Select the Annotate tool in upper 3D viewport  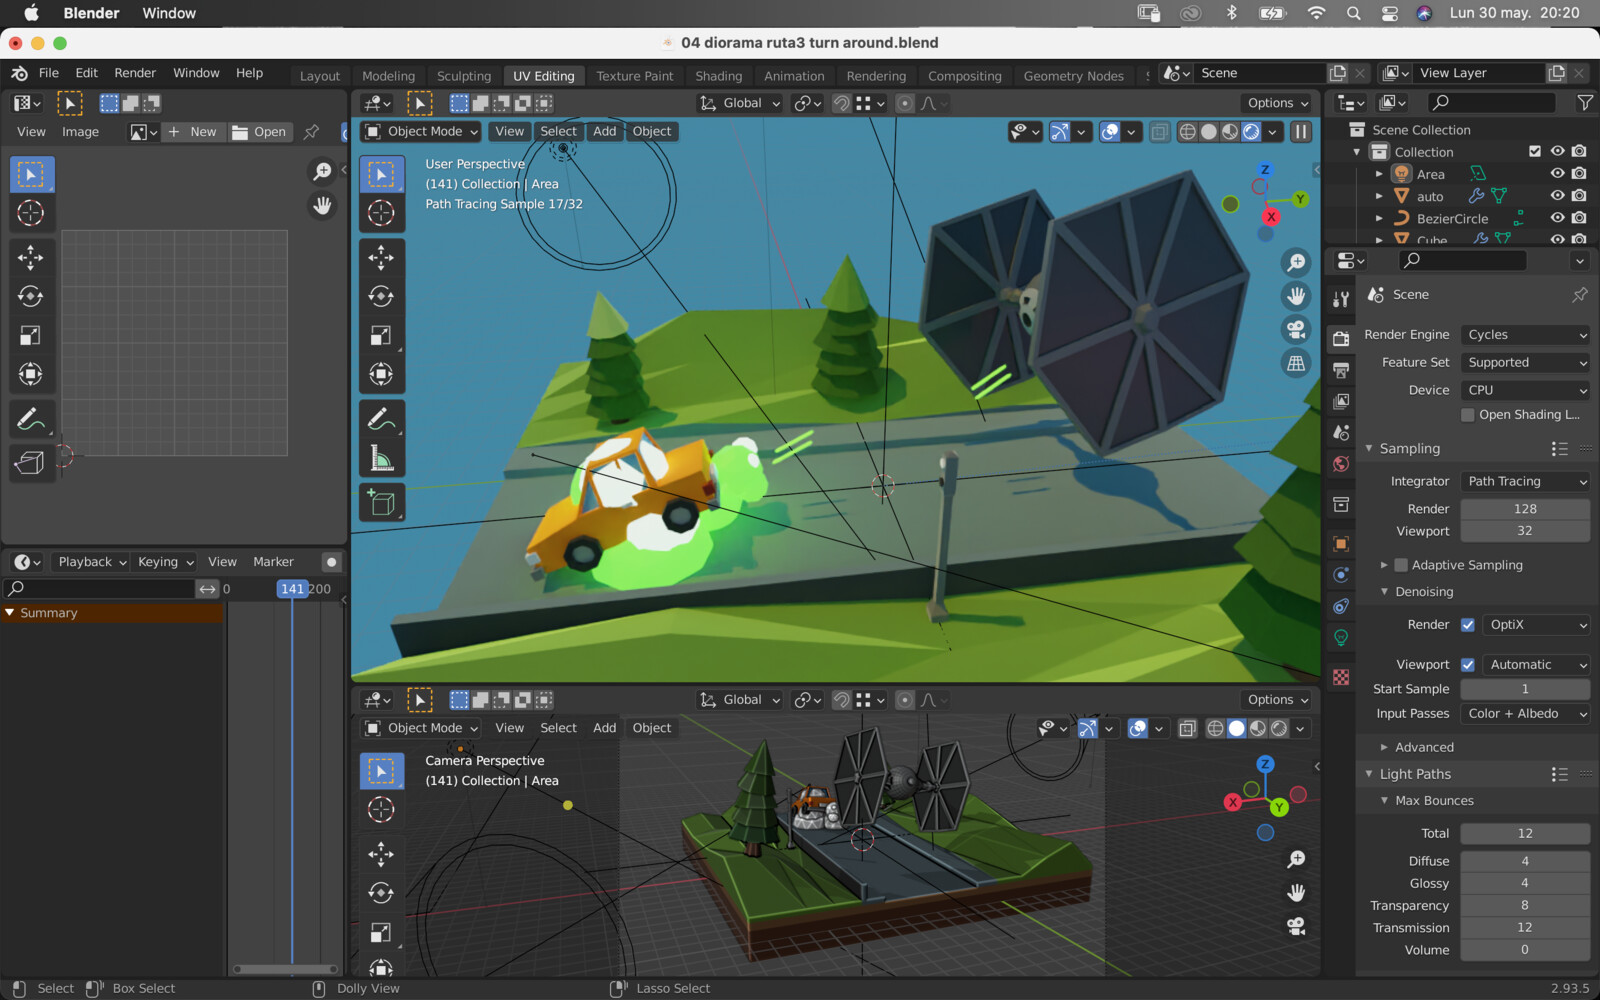pyautogui.click(x=381, y=419)
